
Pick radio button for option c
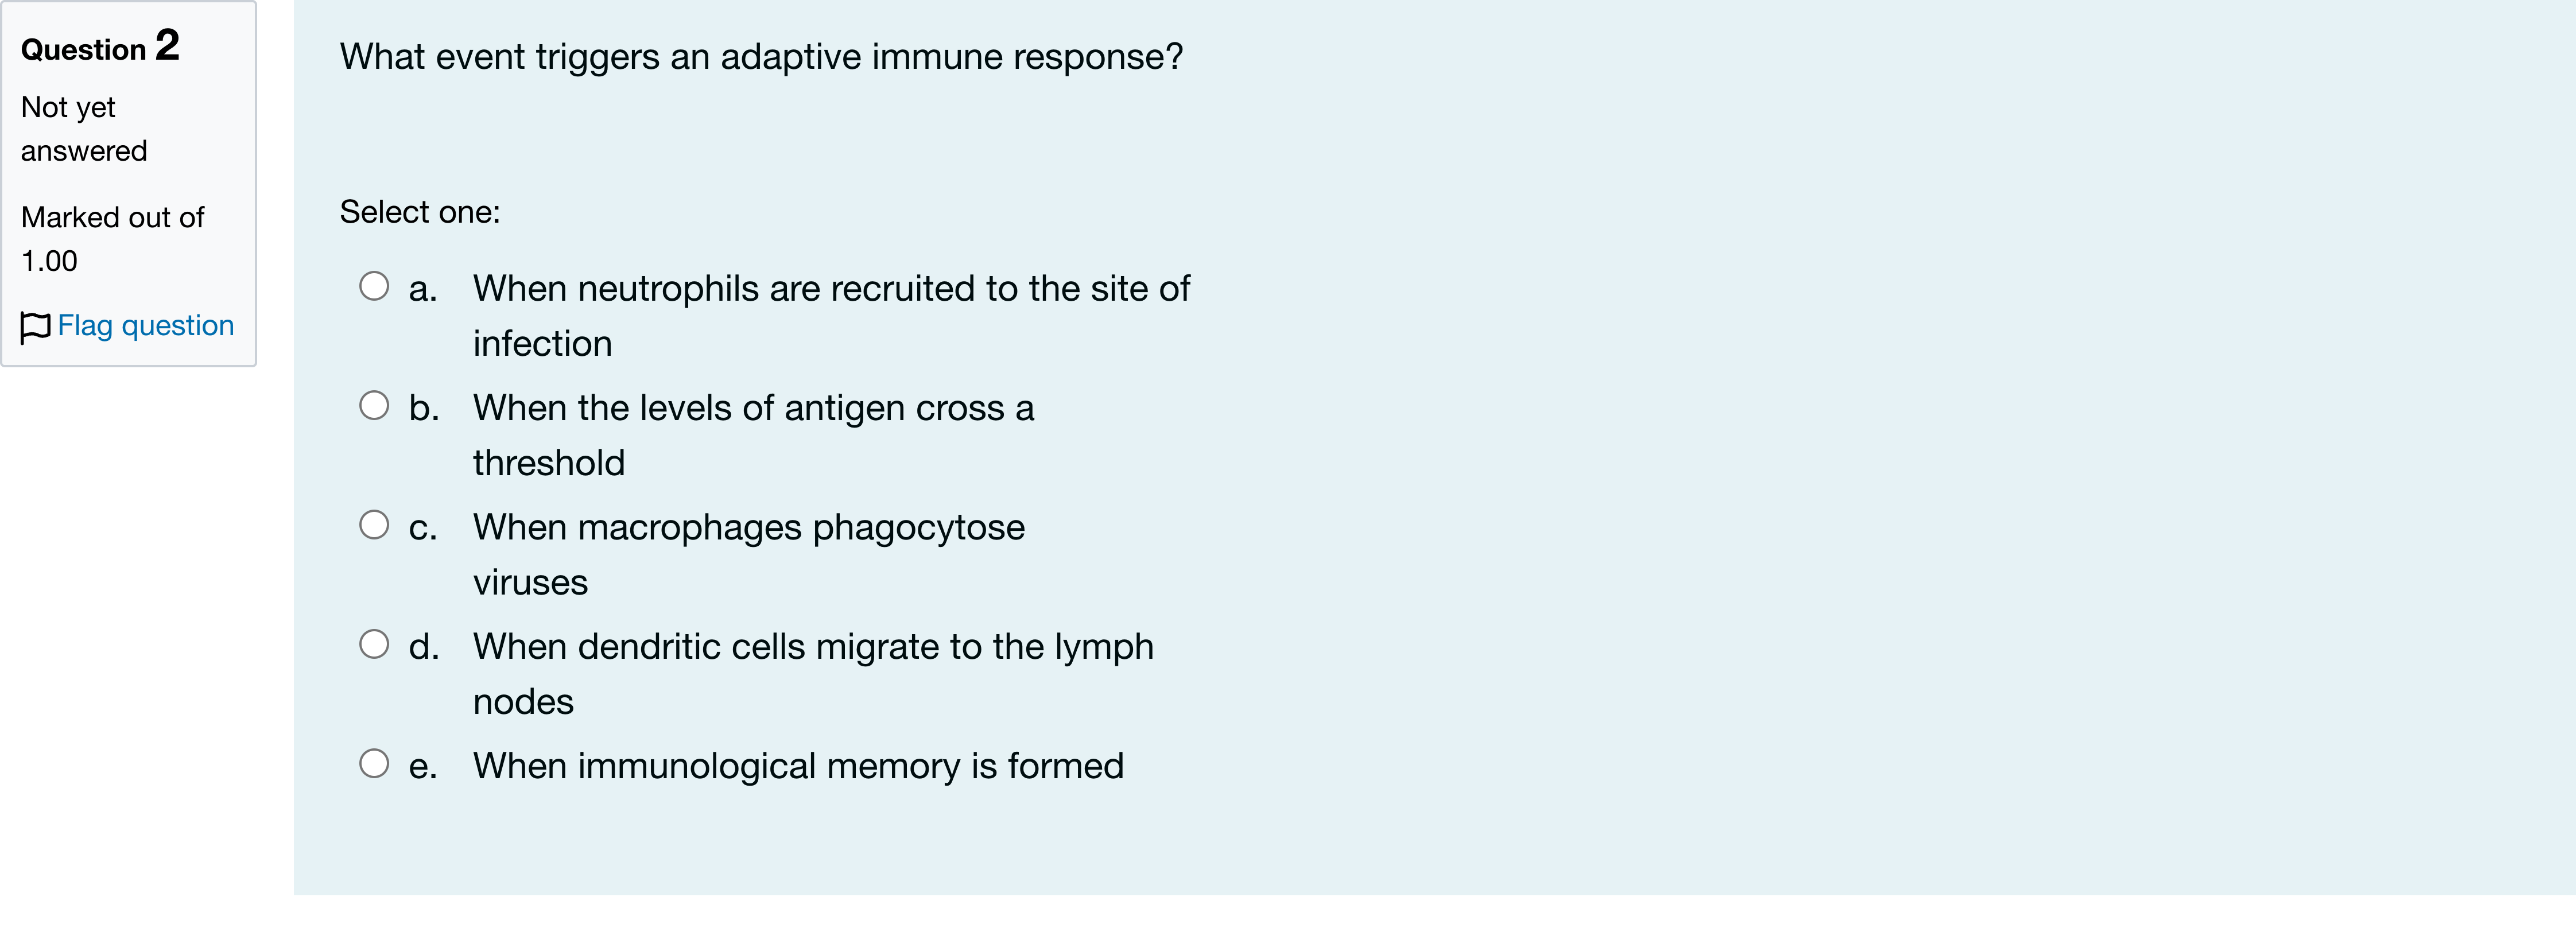click(374, 525)
